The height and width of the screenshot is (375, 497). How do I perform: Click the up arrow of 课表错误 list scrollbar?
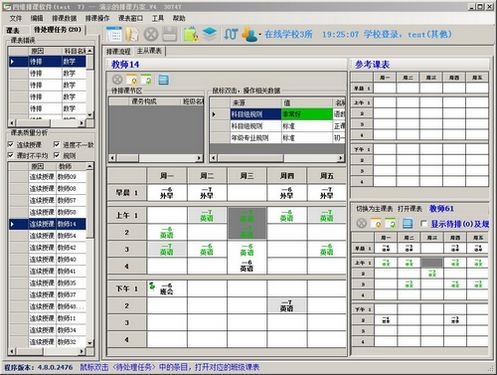90,51
